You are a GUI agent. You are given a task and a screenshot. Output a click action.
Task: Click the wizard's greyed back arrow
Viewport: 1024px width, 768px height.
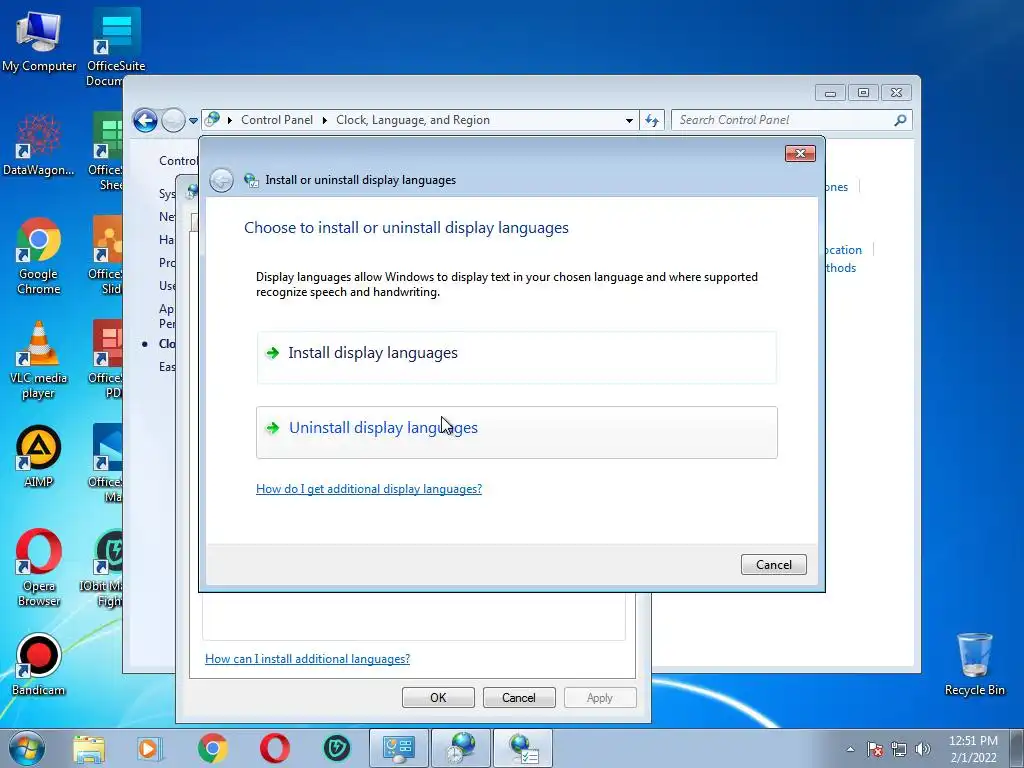(222, 180)
